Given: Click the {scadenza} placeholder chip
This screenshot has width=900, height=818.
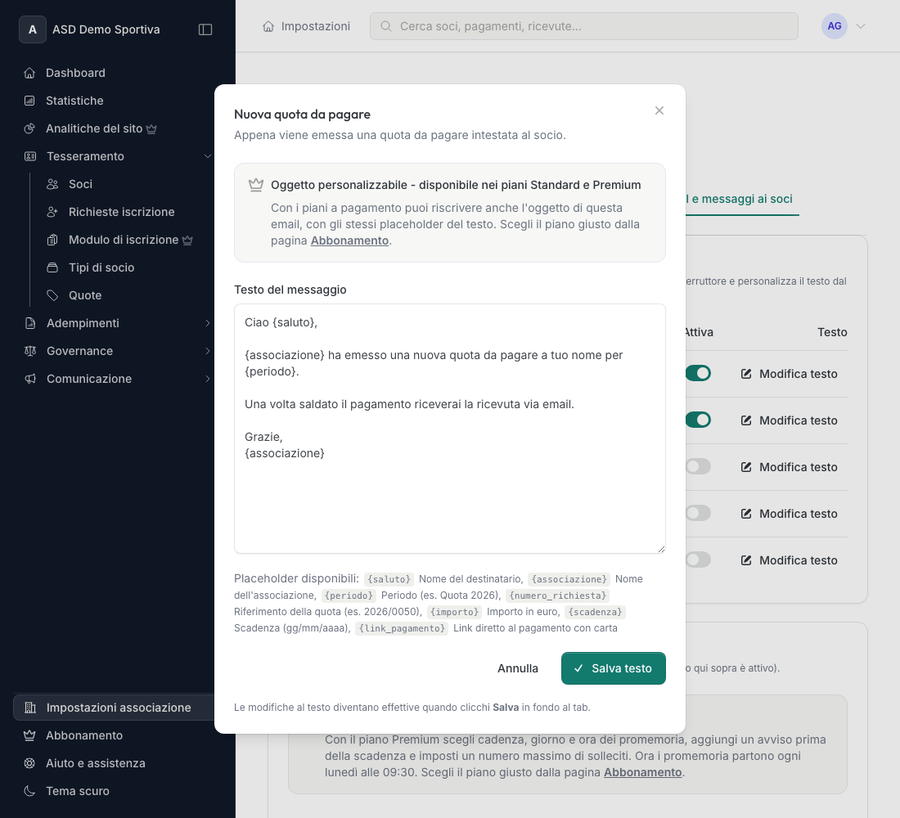Looking at the screenshot, I should click(595, 612).
